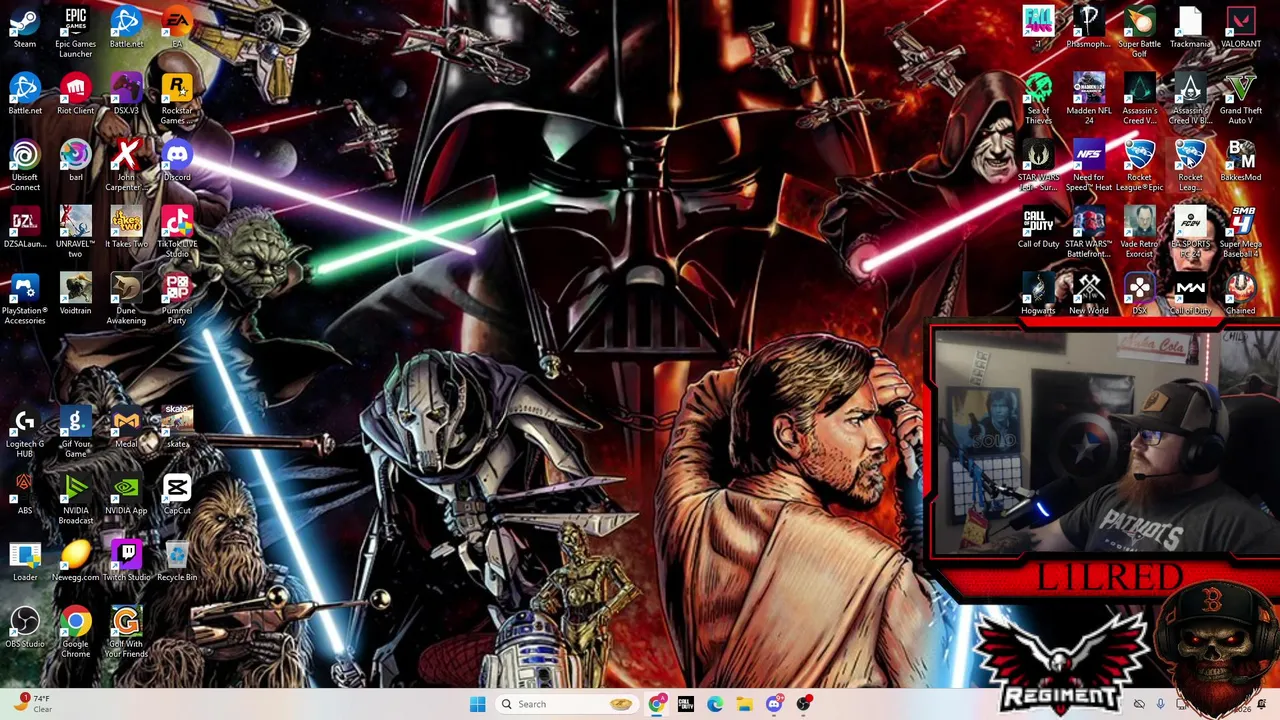This screenshot has height=720, width=1280.
Task: Select STAR WARS Battlefront shortcut
Action: coord(1089,232)
